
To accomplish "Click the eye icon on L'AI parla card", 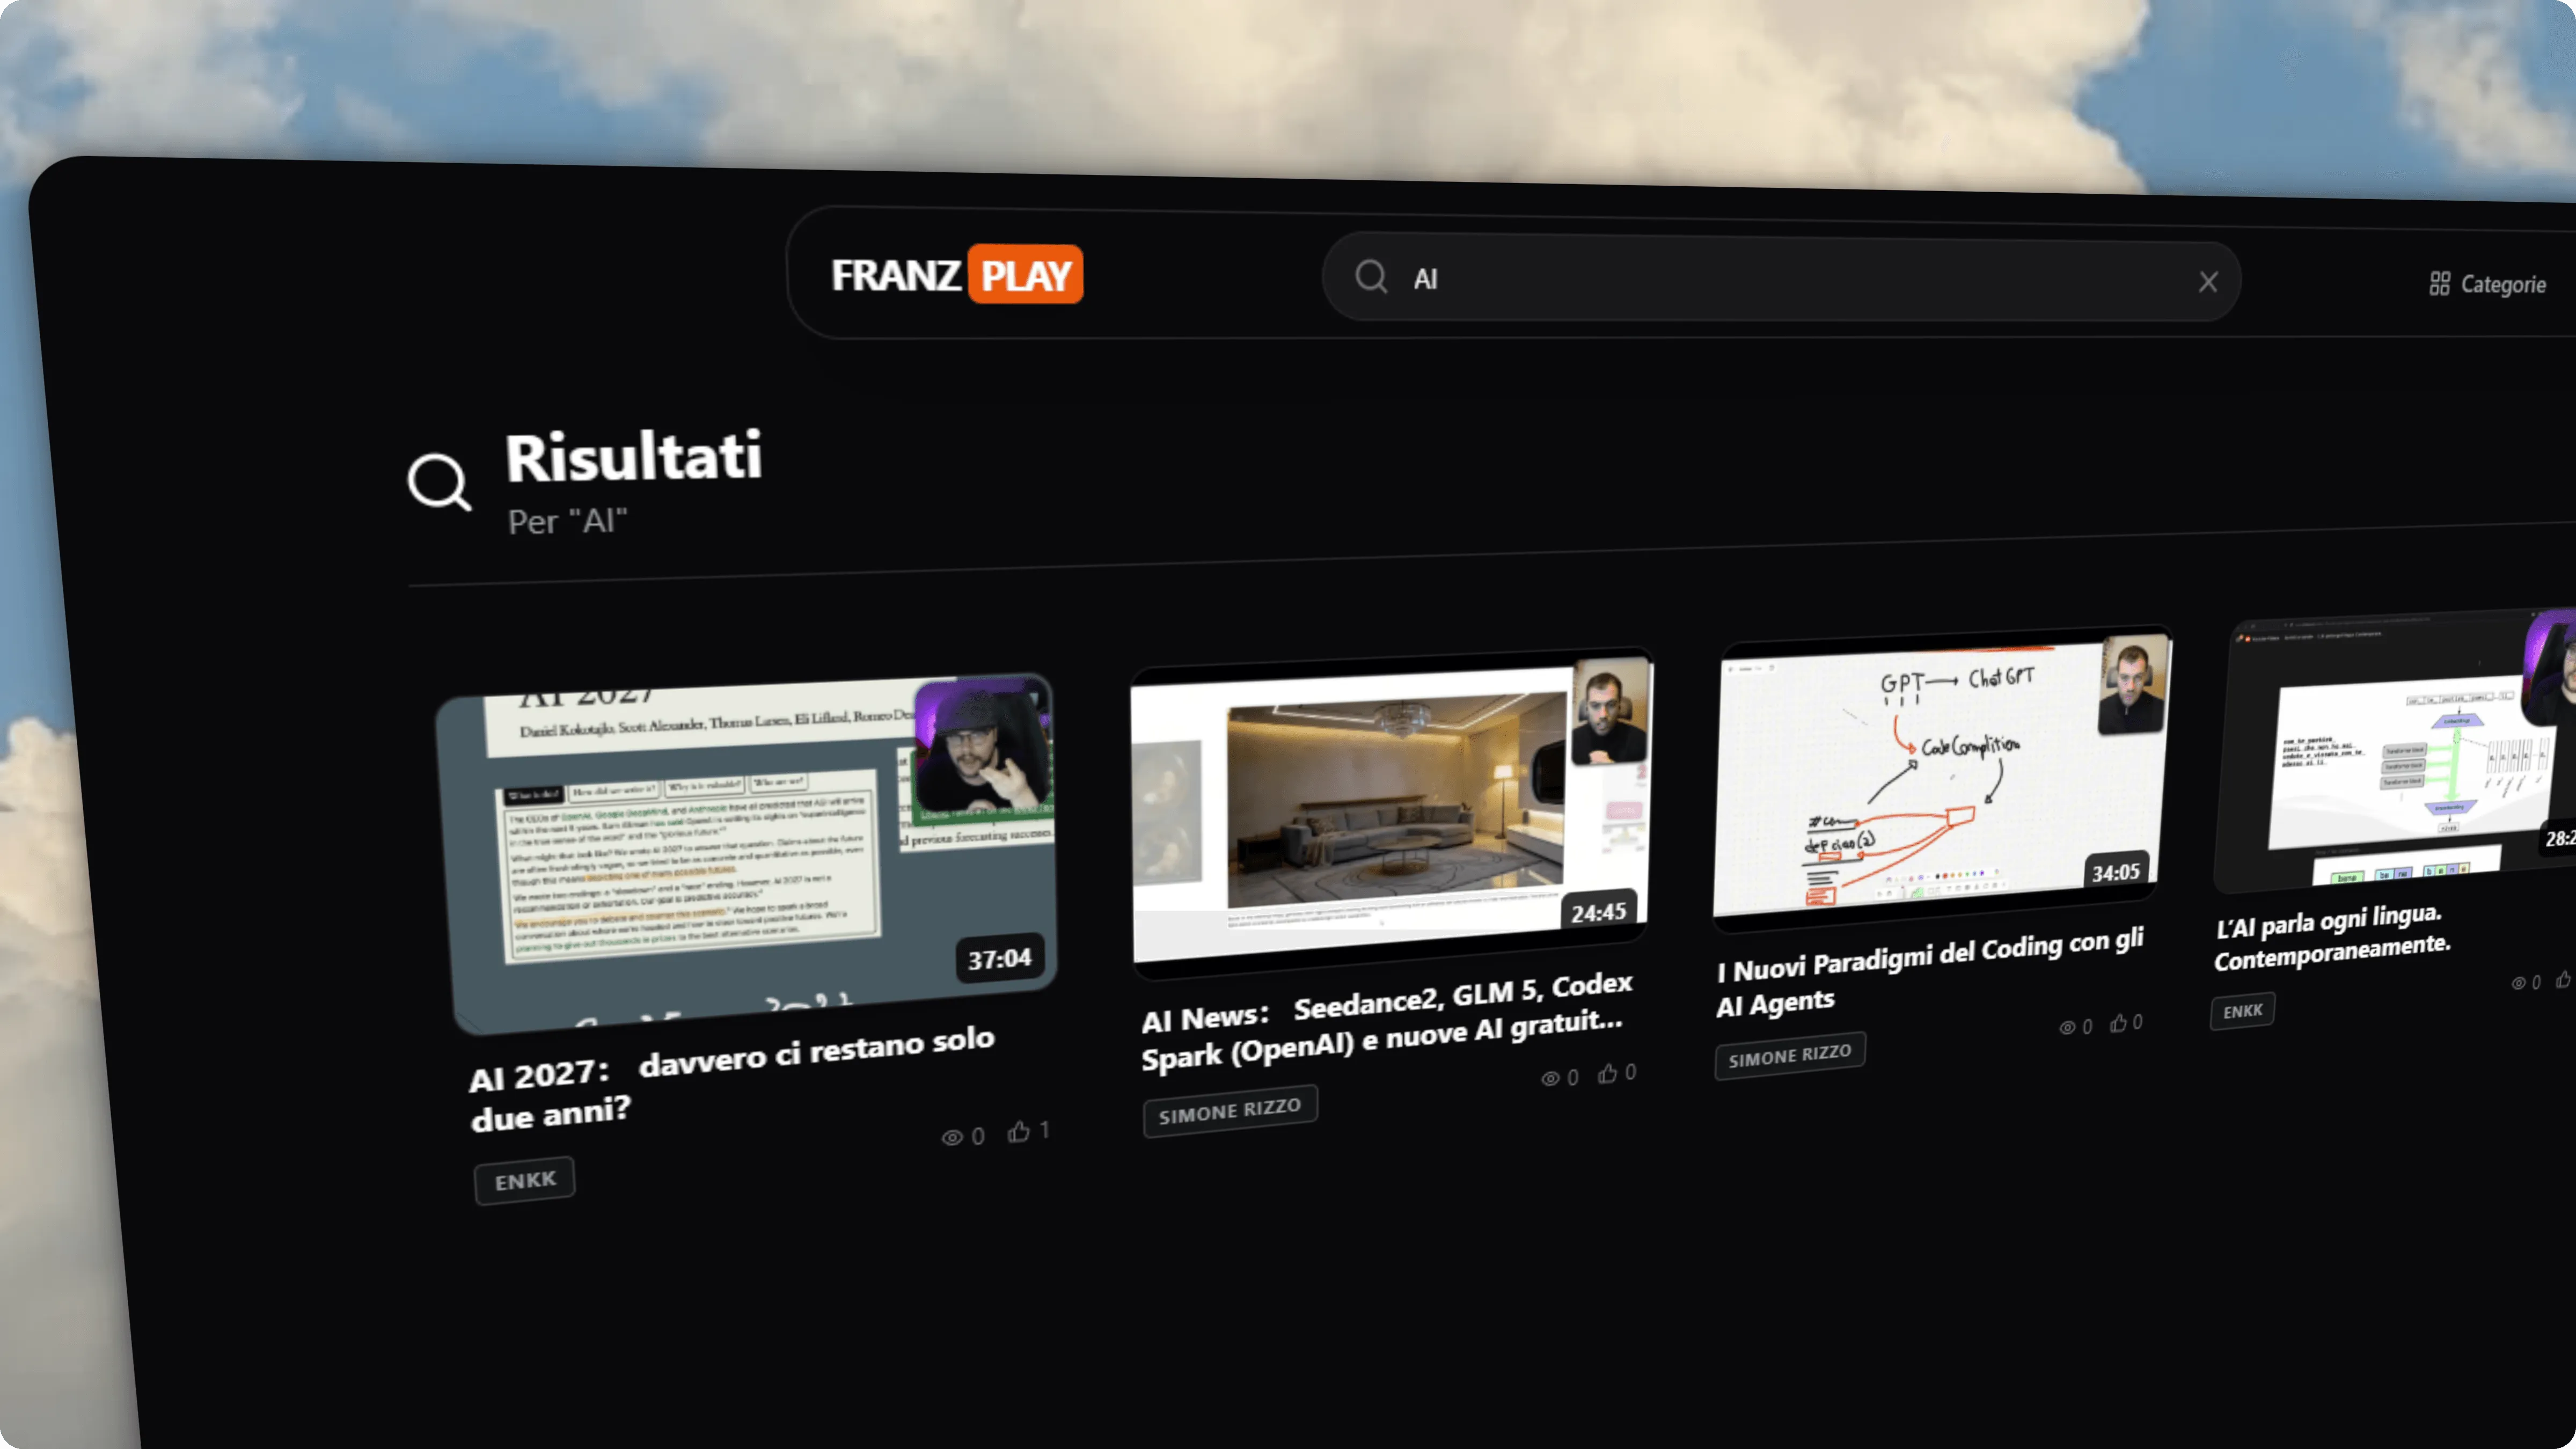I will tap(2518, 983).
